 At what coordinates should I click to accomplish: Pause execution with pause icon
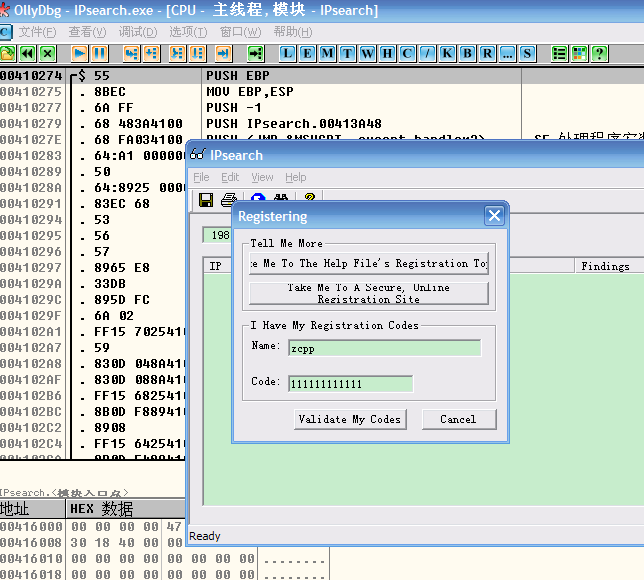100,54
